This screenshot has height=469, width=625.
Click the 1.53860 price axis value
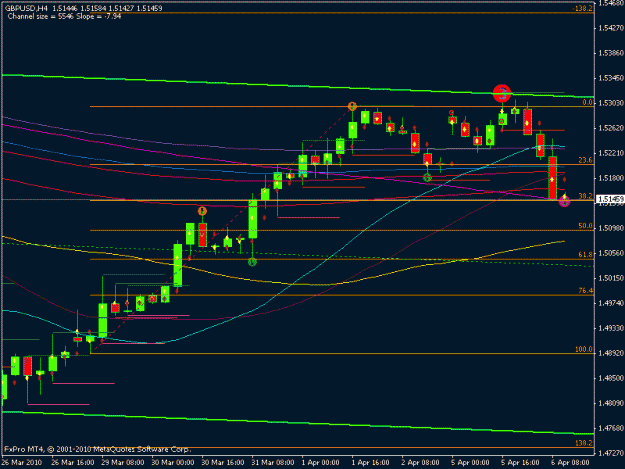[x=611, y=53]
